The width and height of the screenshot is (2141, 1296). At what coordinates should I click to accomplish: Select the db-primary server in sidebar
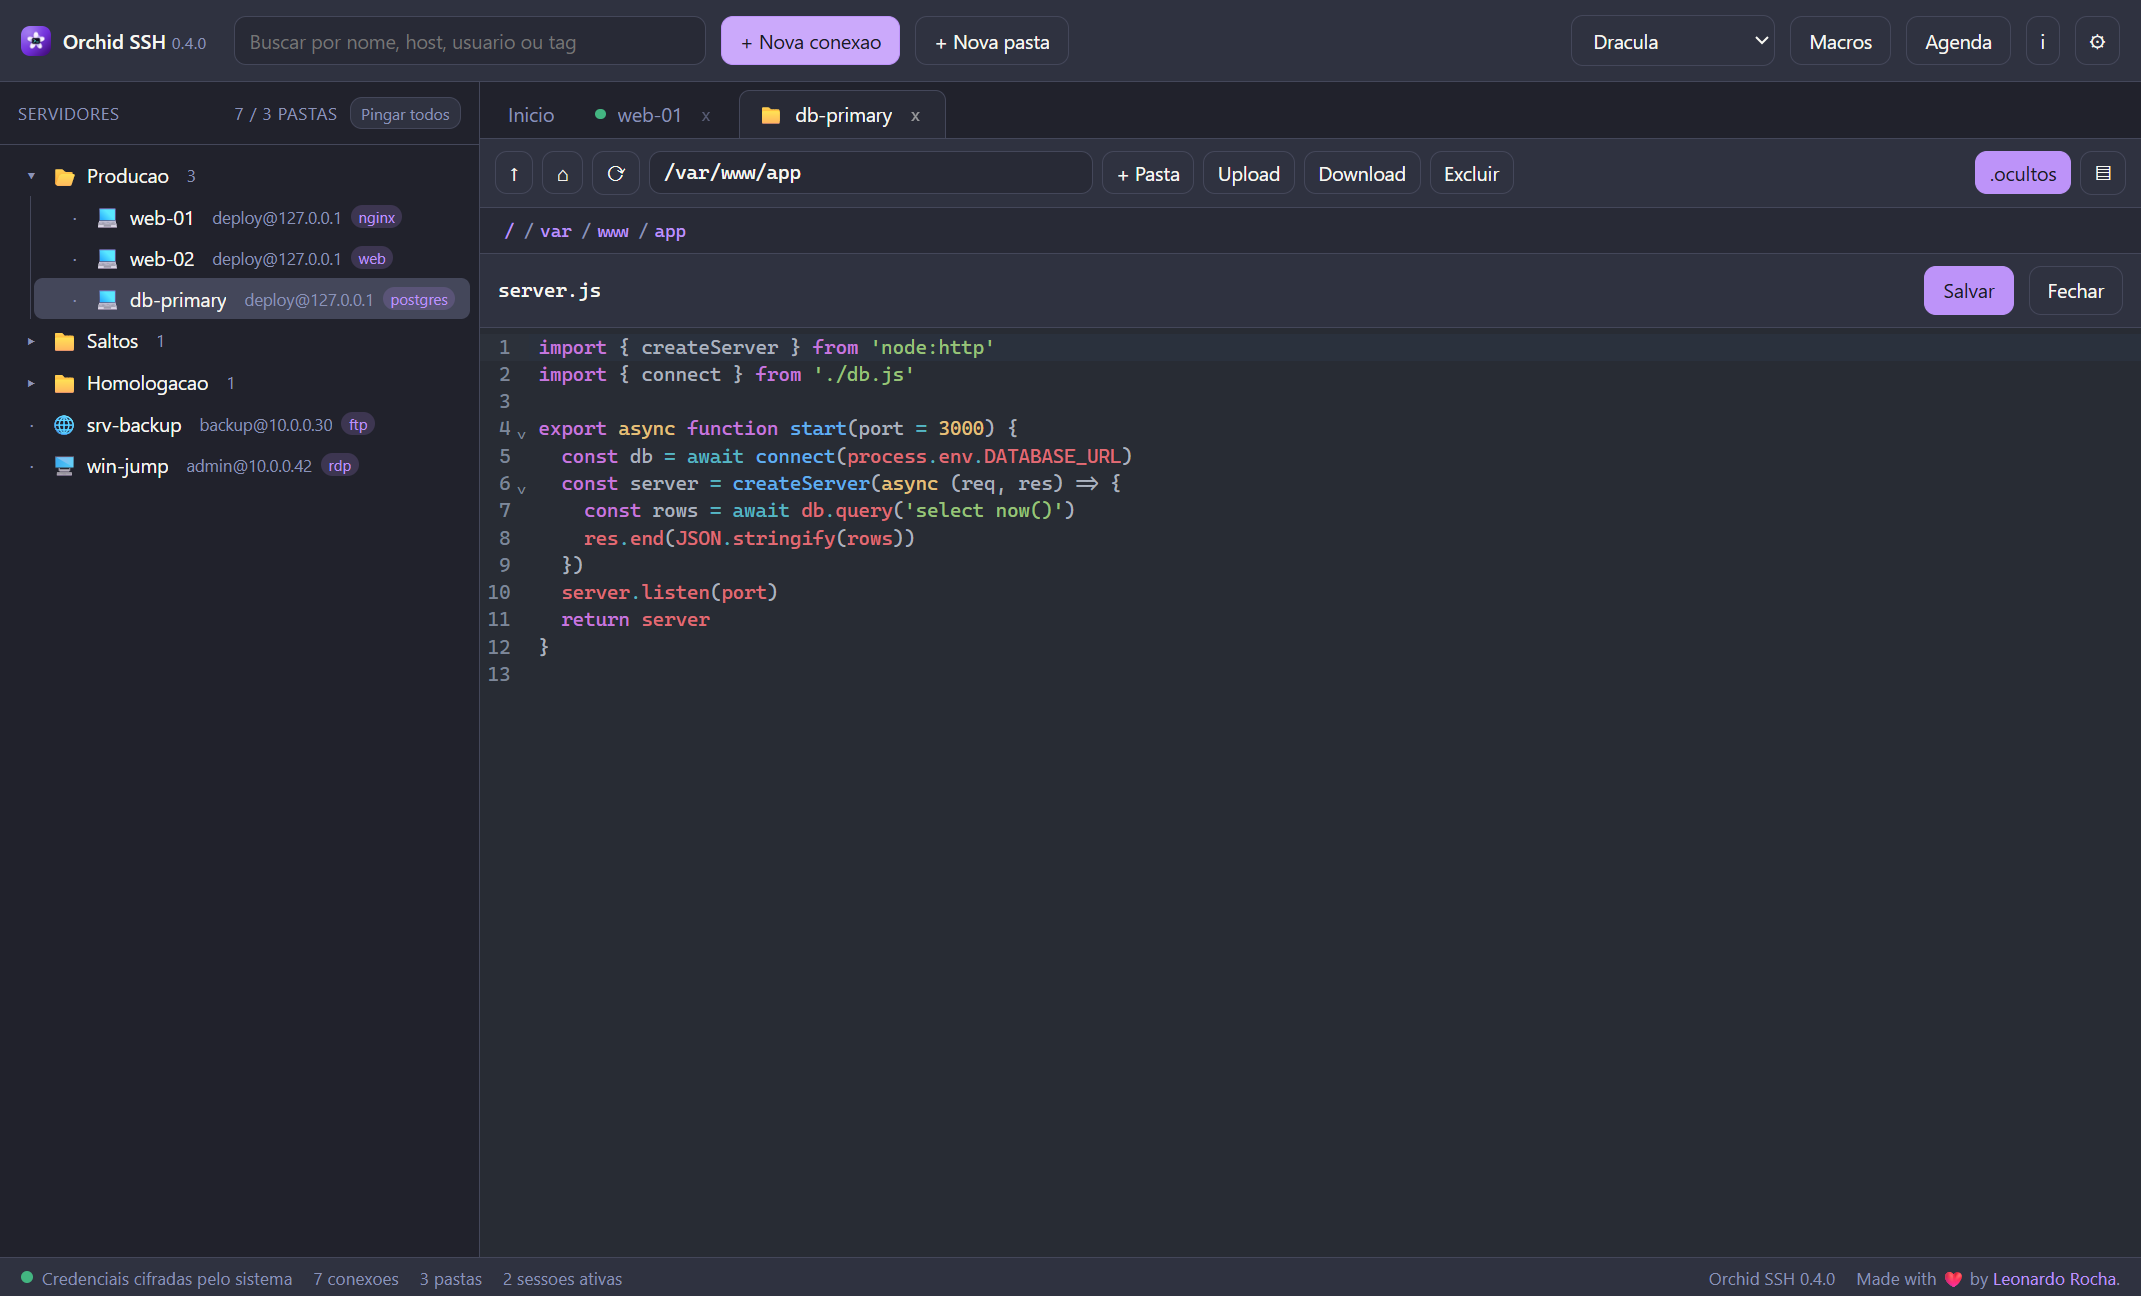coord(252,299)
